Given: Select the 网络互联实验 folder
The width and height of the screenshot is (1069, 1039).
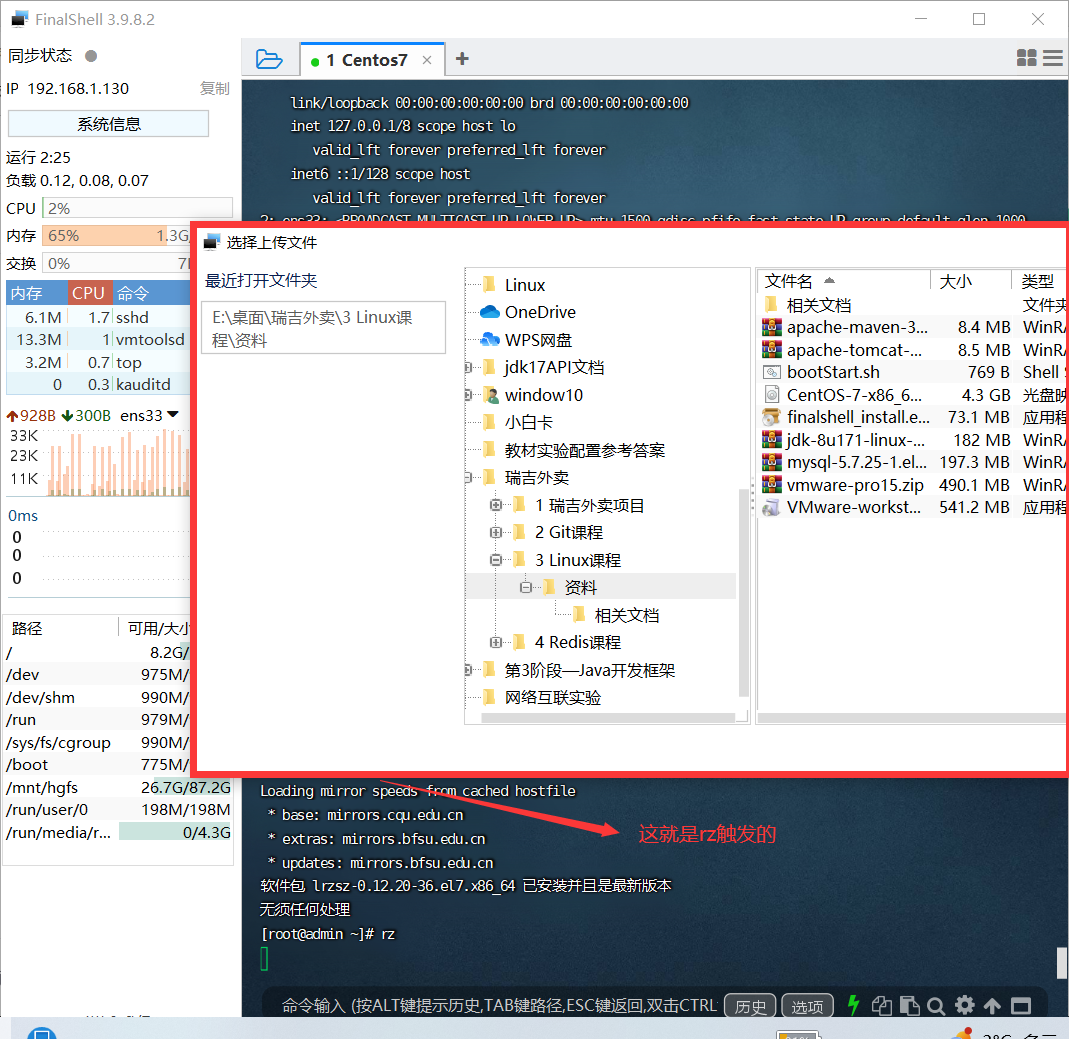Looking at the screenshot, I should click(x=552, y=697).
